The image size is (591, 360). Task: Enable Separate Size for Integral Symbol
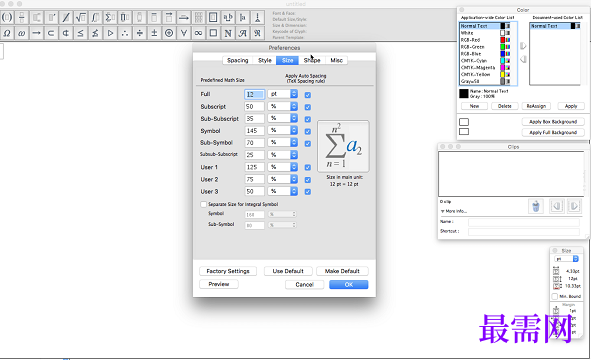coord(204,204)
